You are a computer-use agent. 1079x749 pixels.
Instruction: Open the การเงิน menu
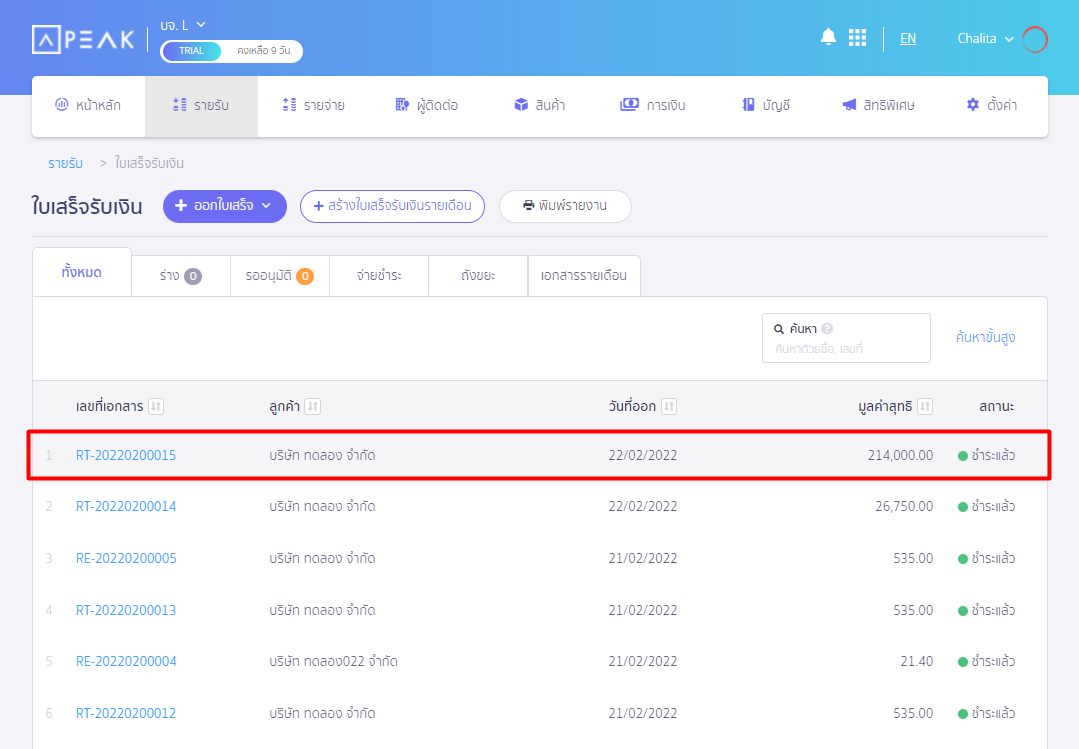point(652,105)
